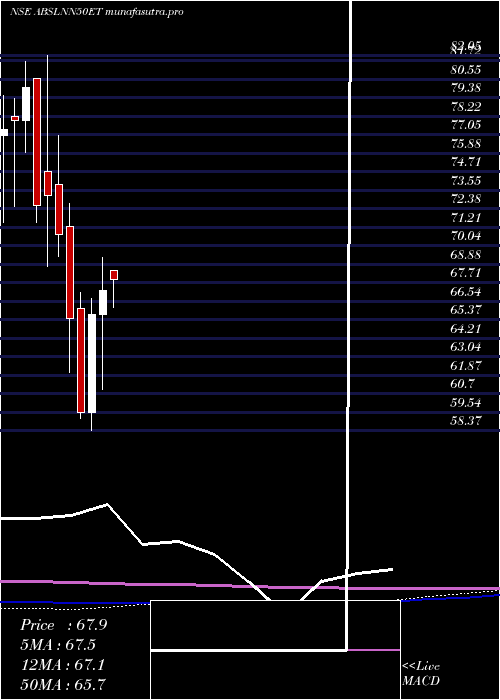
Task: Click the 67.71 price axis label
Action: (466, 273)
